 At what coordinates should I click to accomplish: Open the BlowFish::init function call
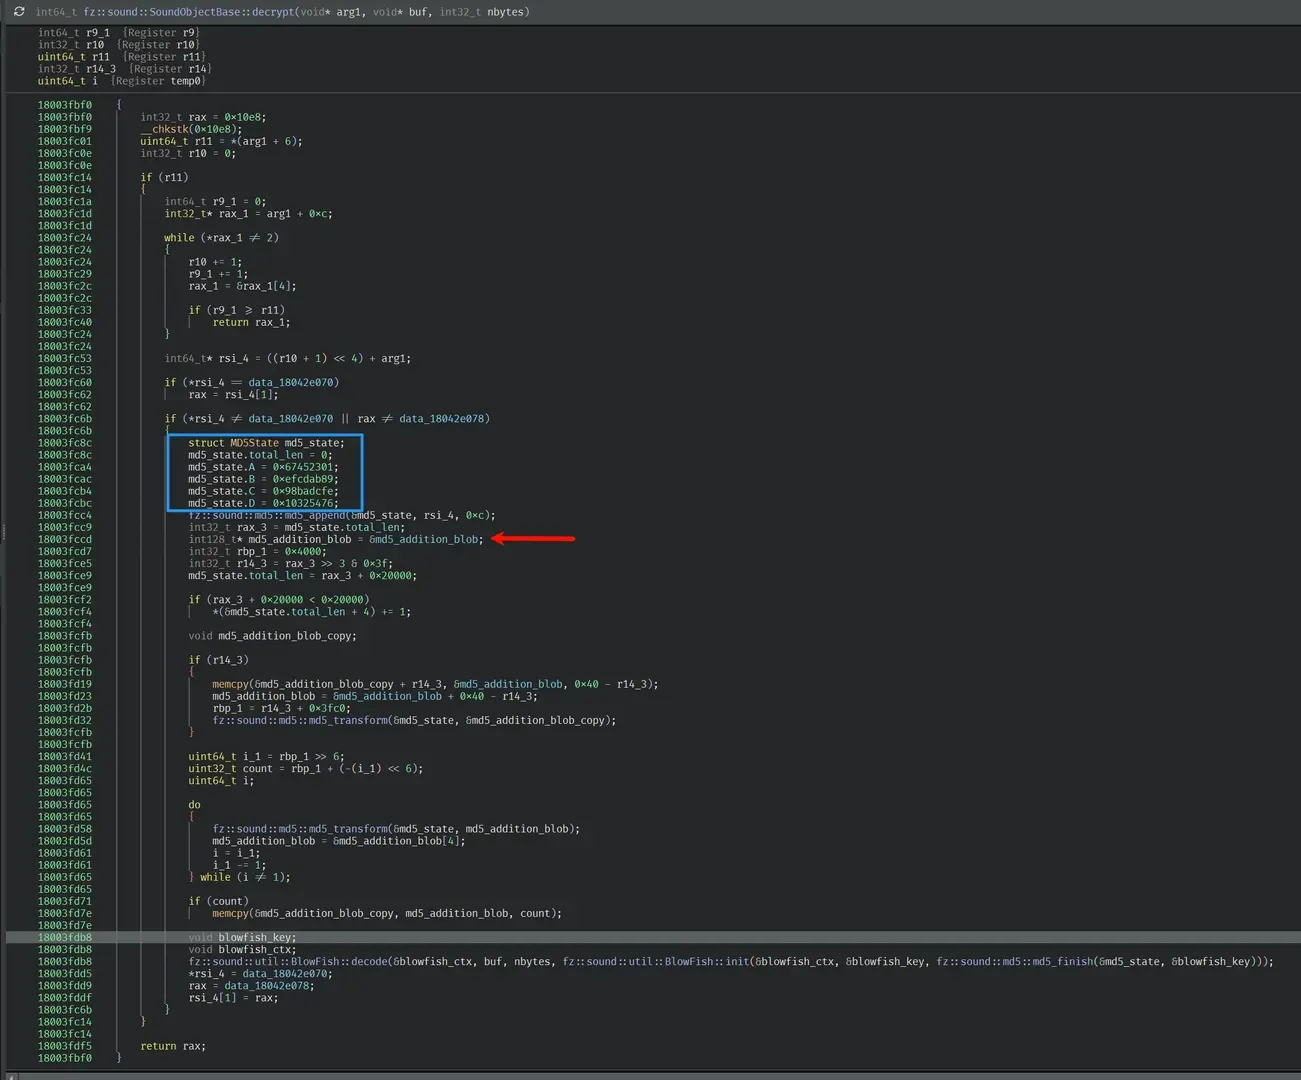[x=656, y=962]
